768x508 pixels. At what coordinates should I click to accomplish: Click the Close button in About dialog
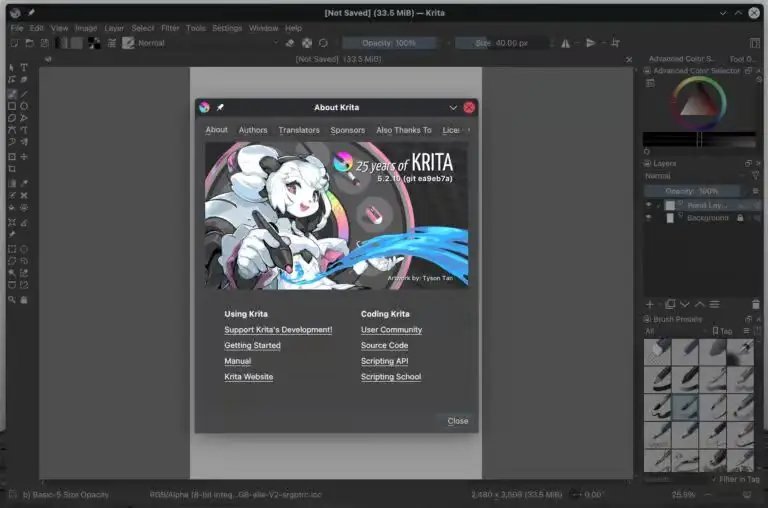(x=457, y=421)
